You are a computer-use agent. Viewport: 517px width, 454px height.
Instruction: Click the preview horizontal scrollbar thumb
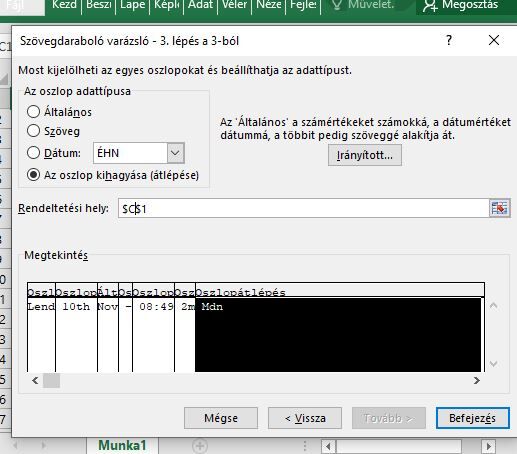[x=51, y=380]
